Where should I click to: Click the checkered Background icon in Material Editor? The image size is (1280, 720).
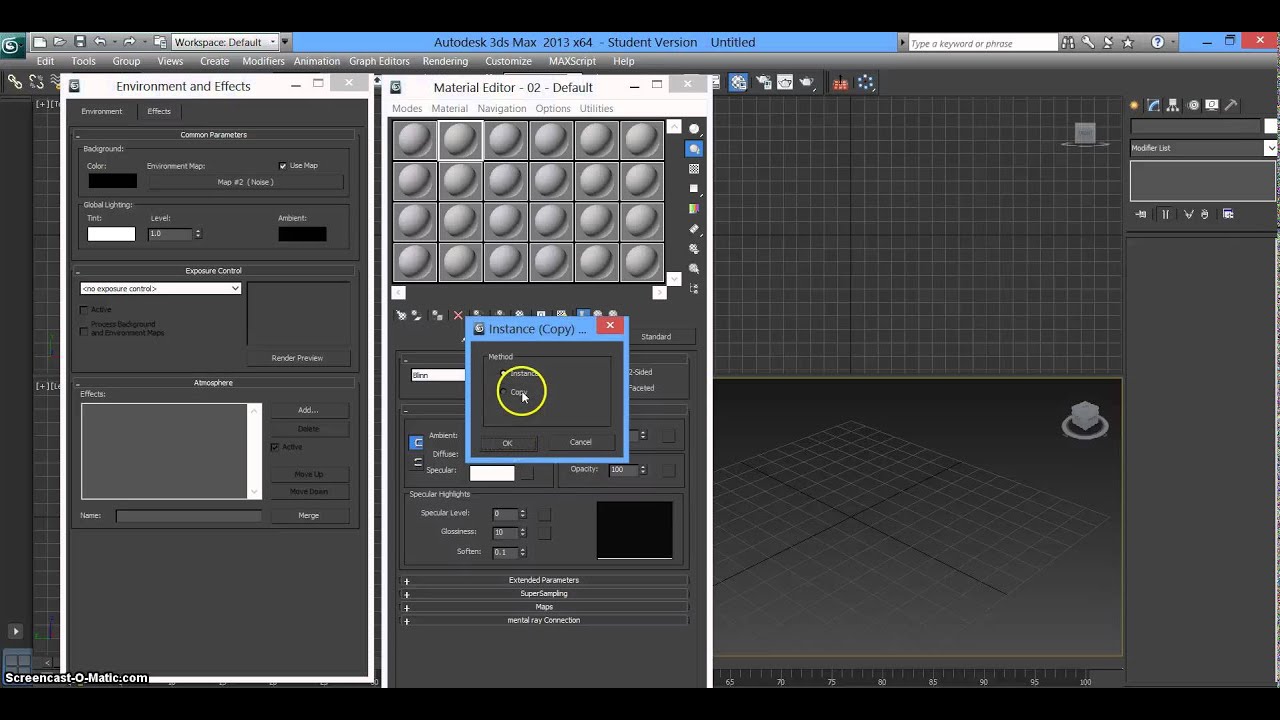(x=694, y=169)
